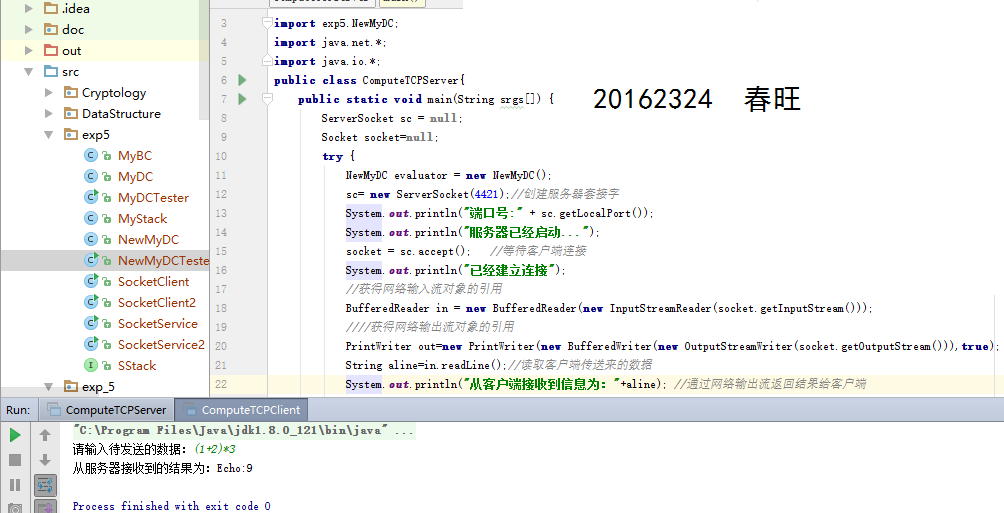Click line number 22 in gutter
1004x513 pixels.
click(221, 384)
